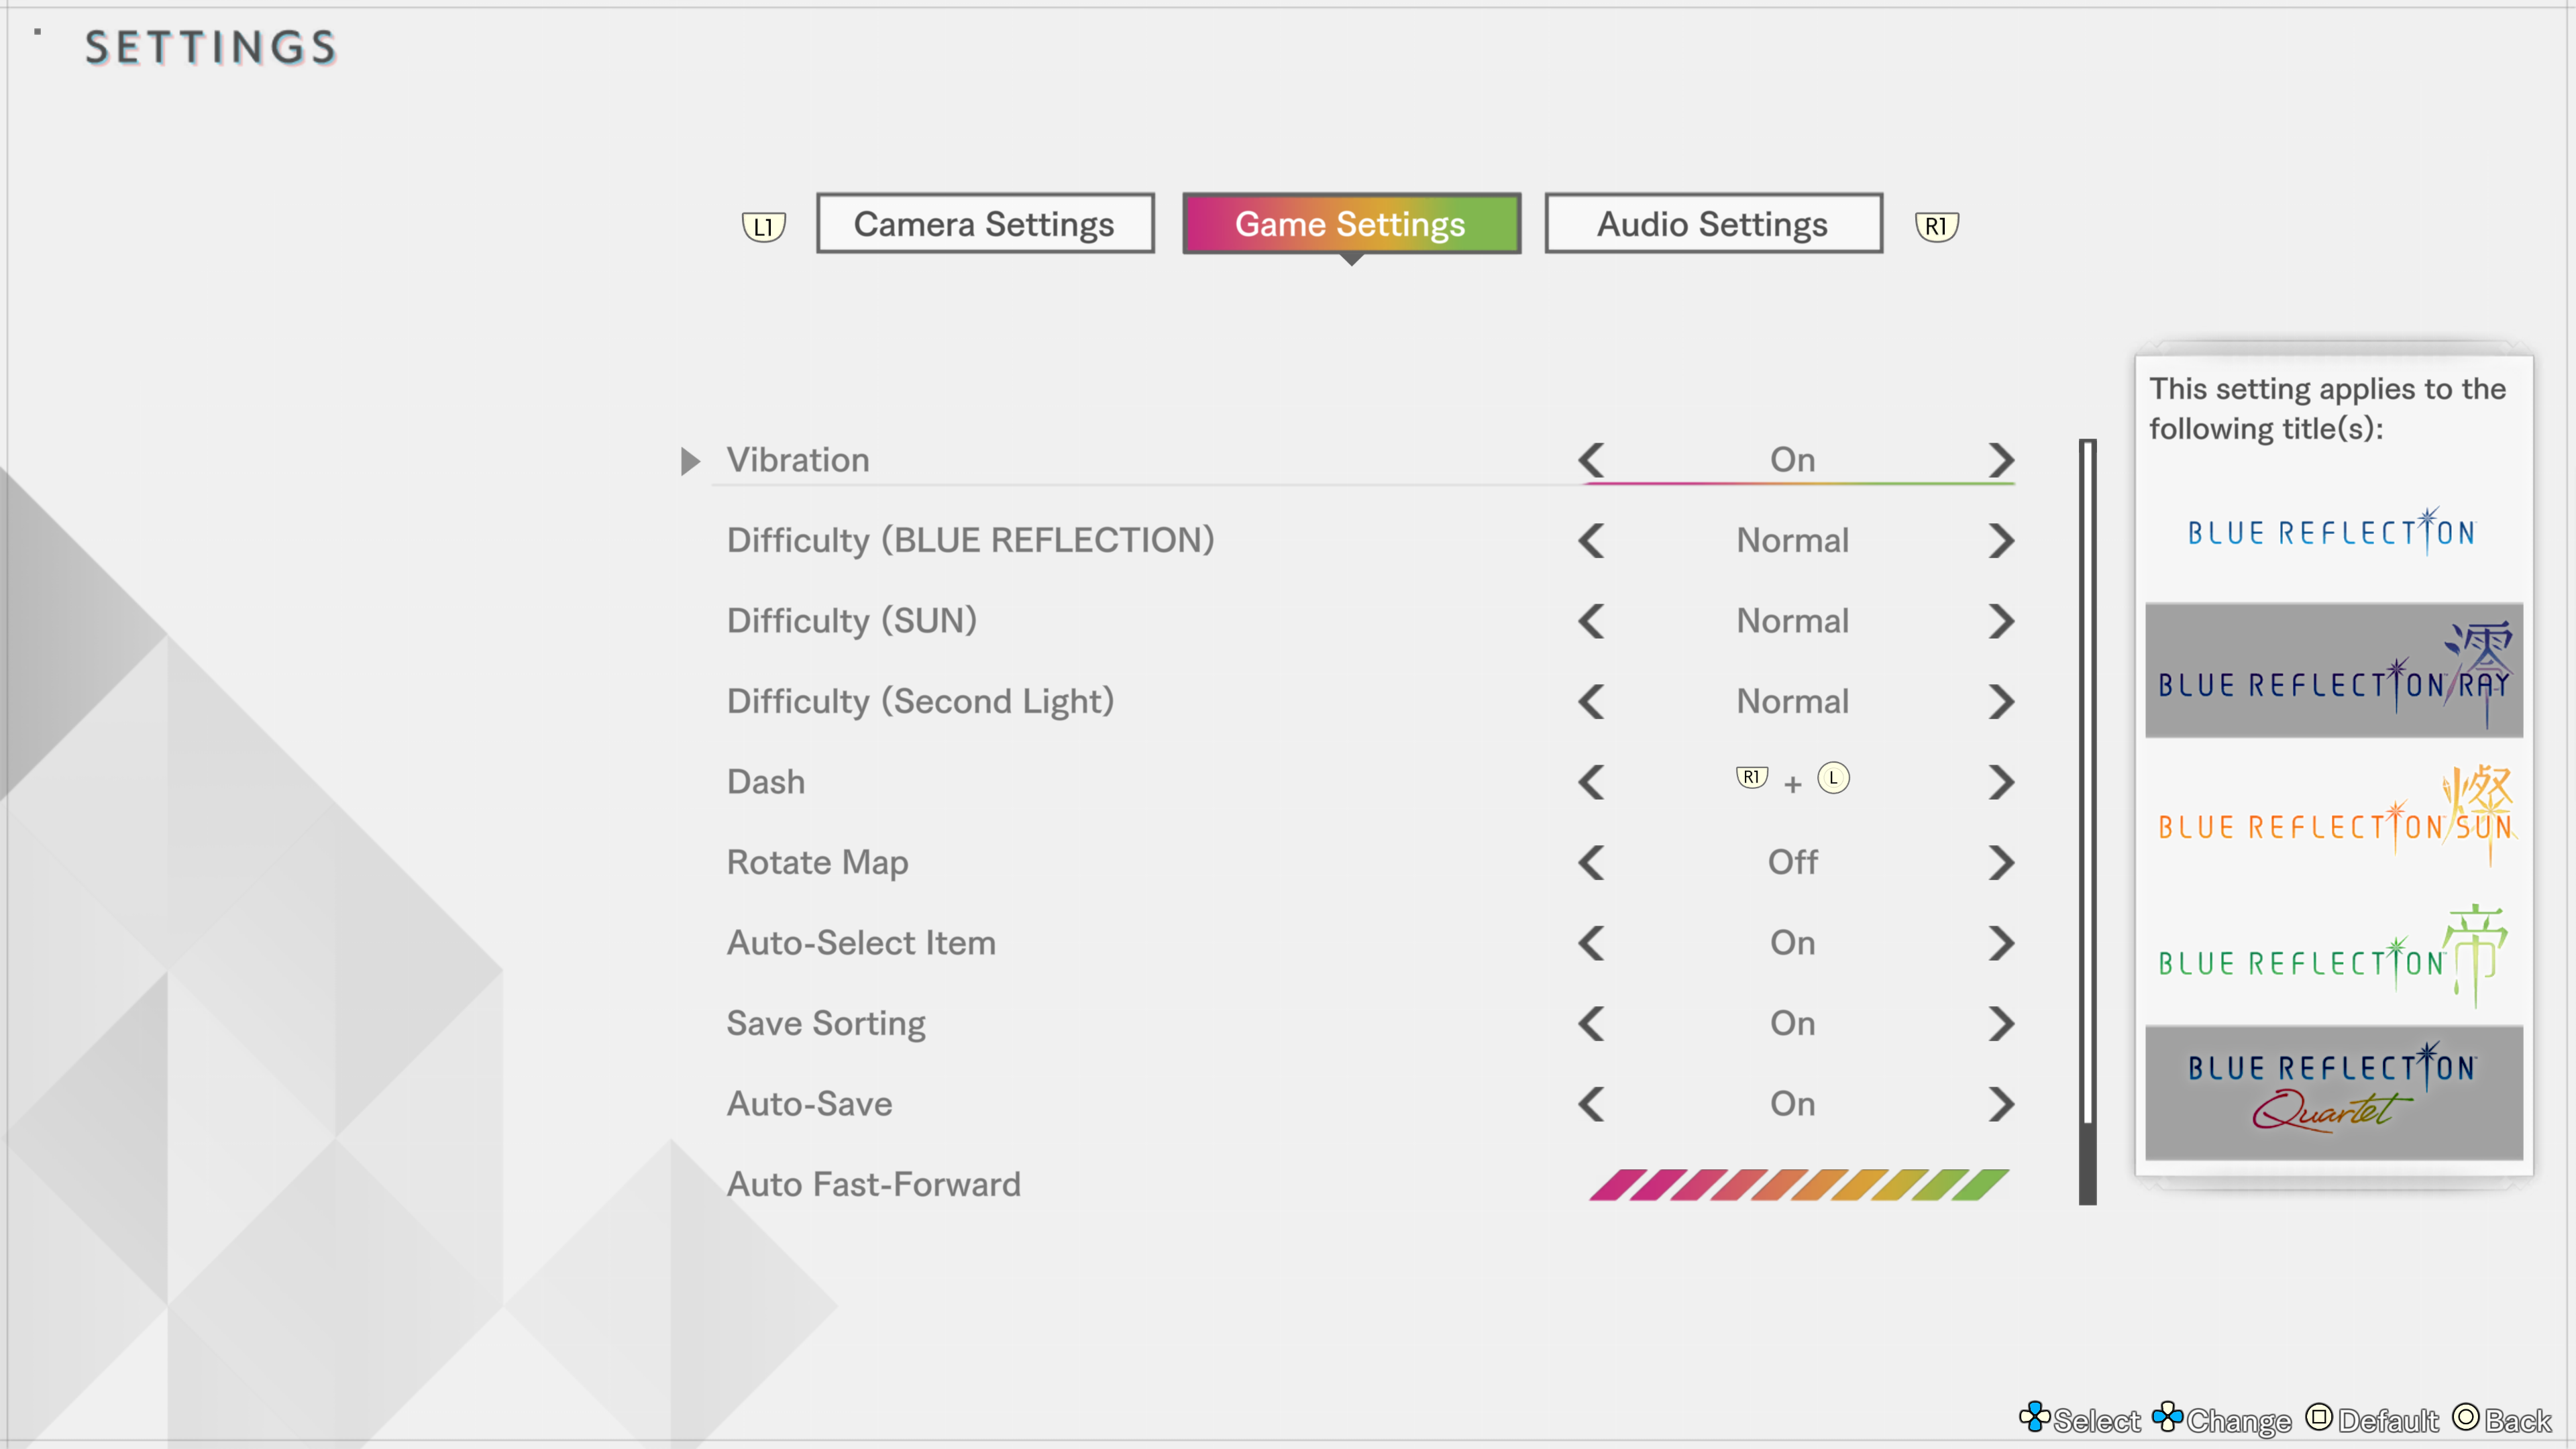Click the R1 shoulder button icon beside Audio Settings
This screenshot has height=1449, width=2576.
(x=1936, y=227)
